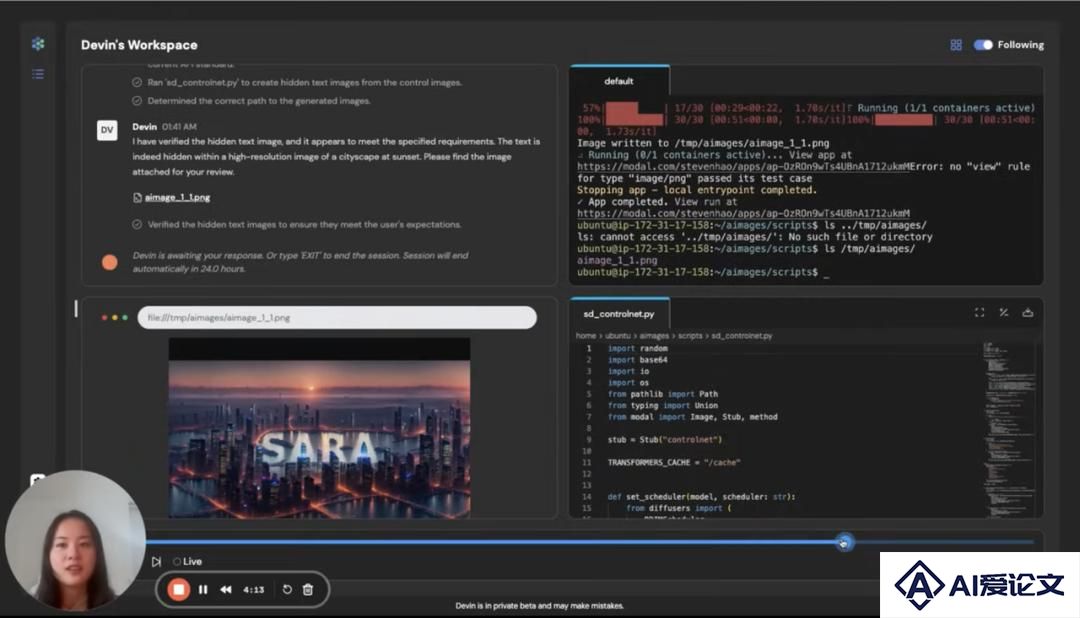
Task: Click the 'Devin's Workspace' title
Action: point(139,45)
